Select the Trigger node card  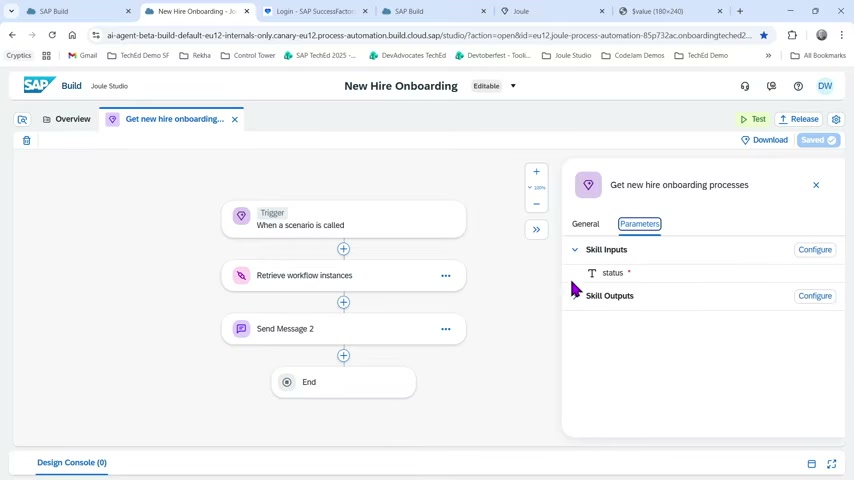(344, 219)
